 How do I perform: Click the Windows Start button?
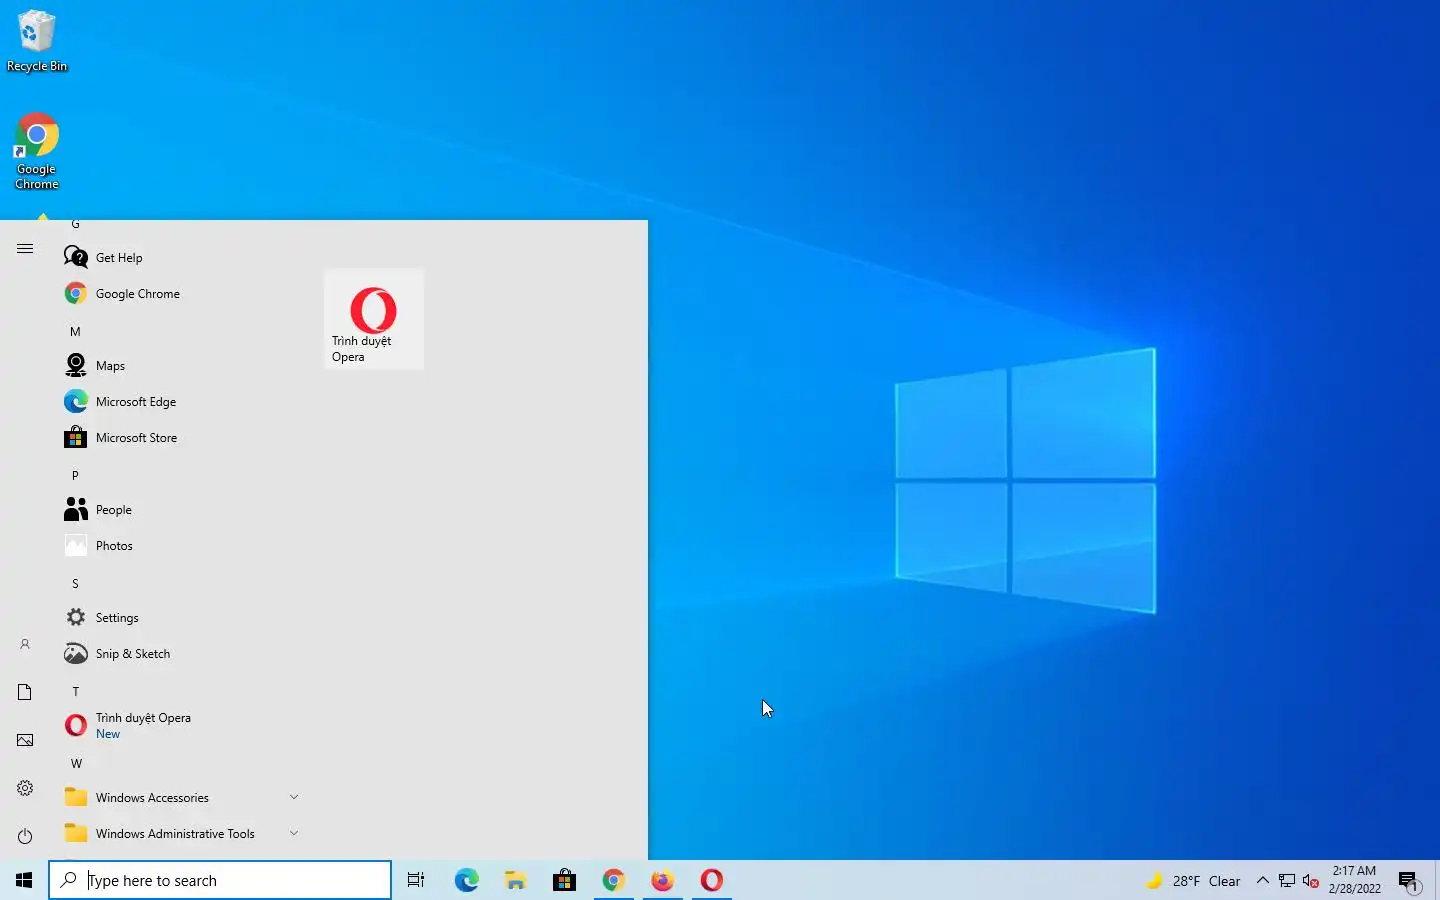[24, 880]
